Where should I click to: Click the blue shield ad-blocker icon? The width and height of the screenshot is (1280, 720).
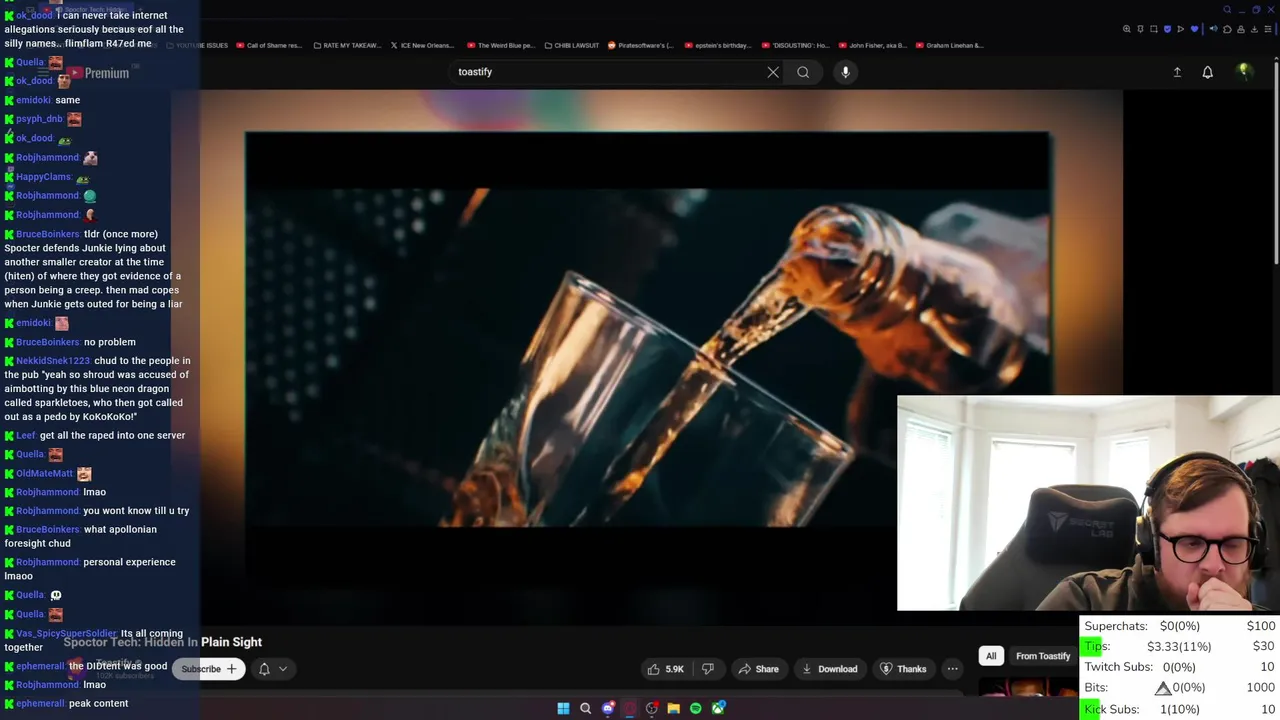pos(1167,29)
